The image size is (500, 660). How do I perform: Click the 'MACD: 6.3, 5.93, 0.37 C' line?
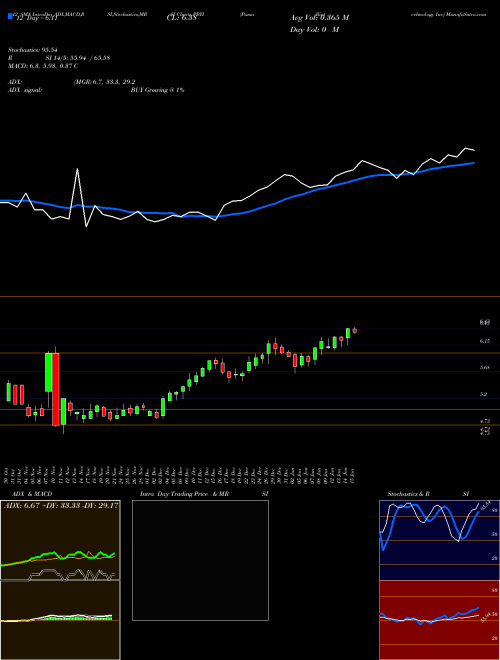(43, 66)
